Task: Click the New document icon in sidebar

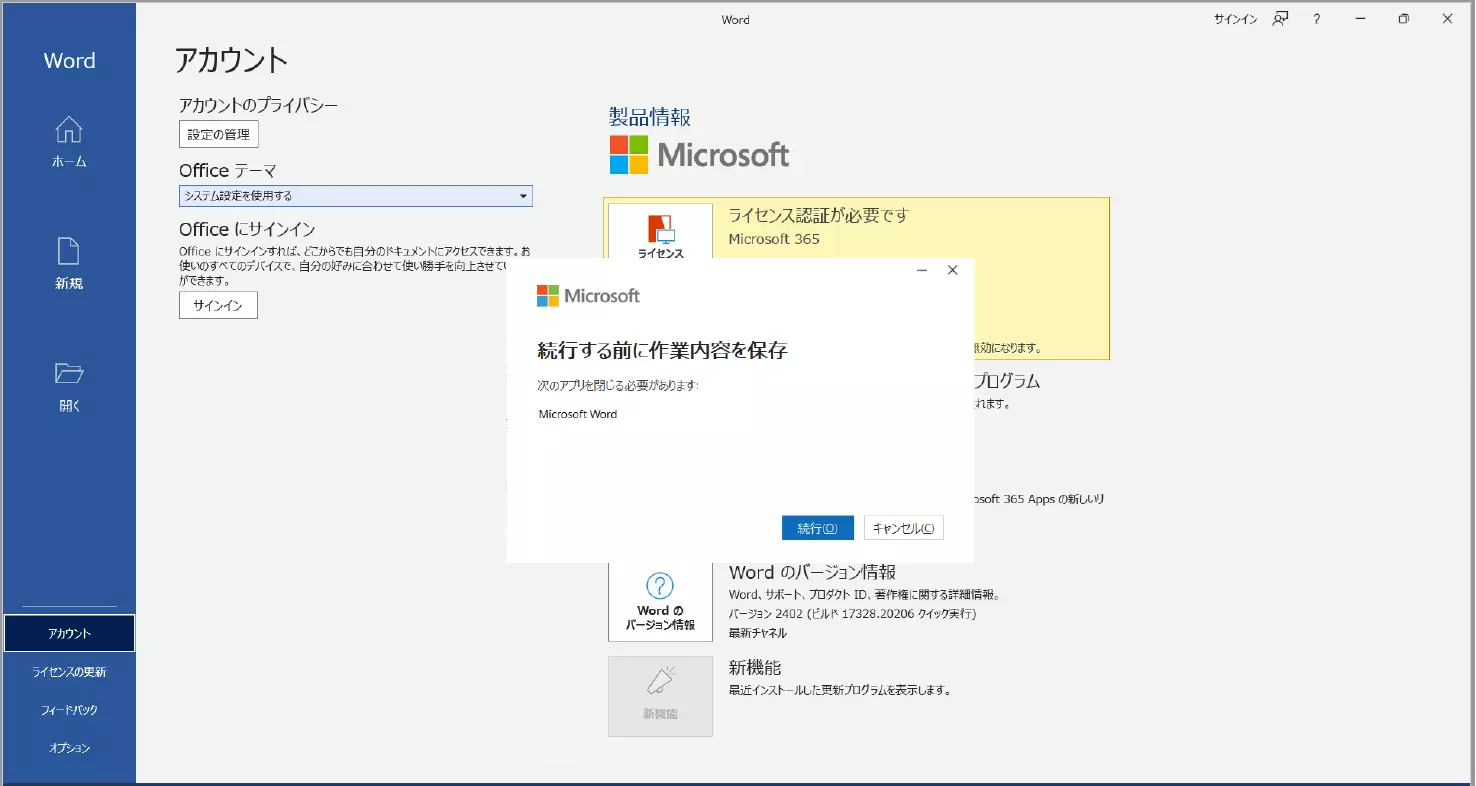Action: pyautogui.click(x=68, y=252)
